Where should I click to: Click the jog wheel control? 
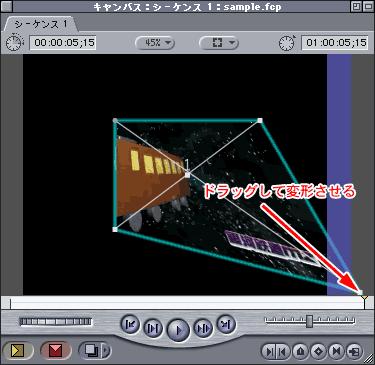point(56,322)
